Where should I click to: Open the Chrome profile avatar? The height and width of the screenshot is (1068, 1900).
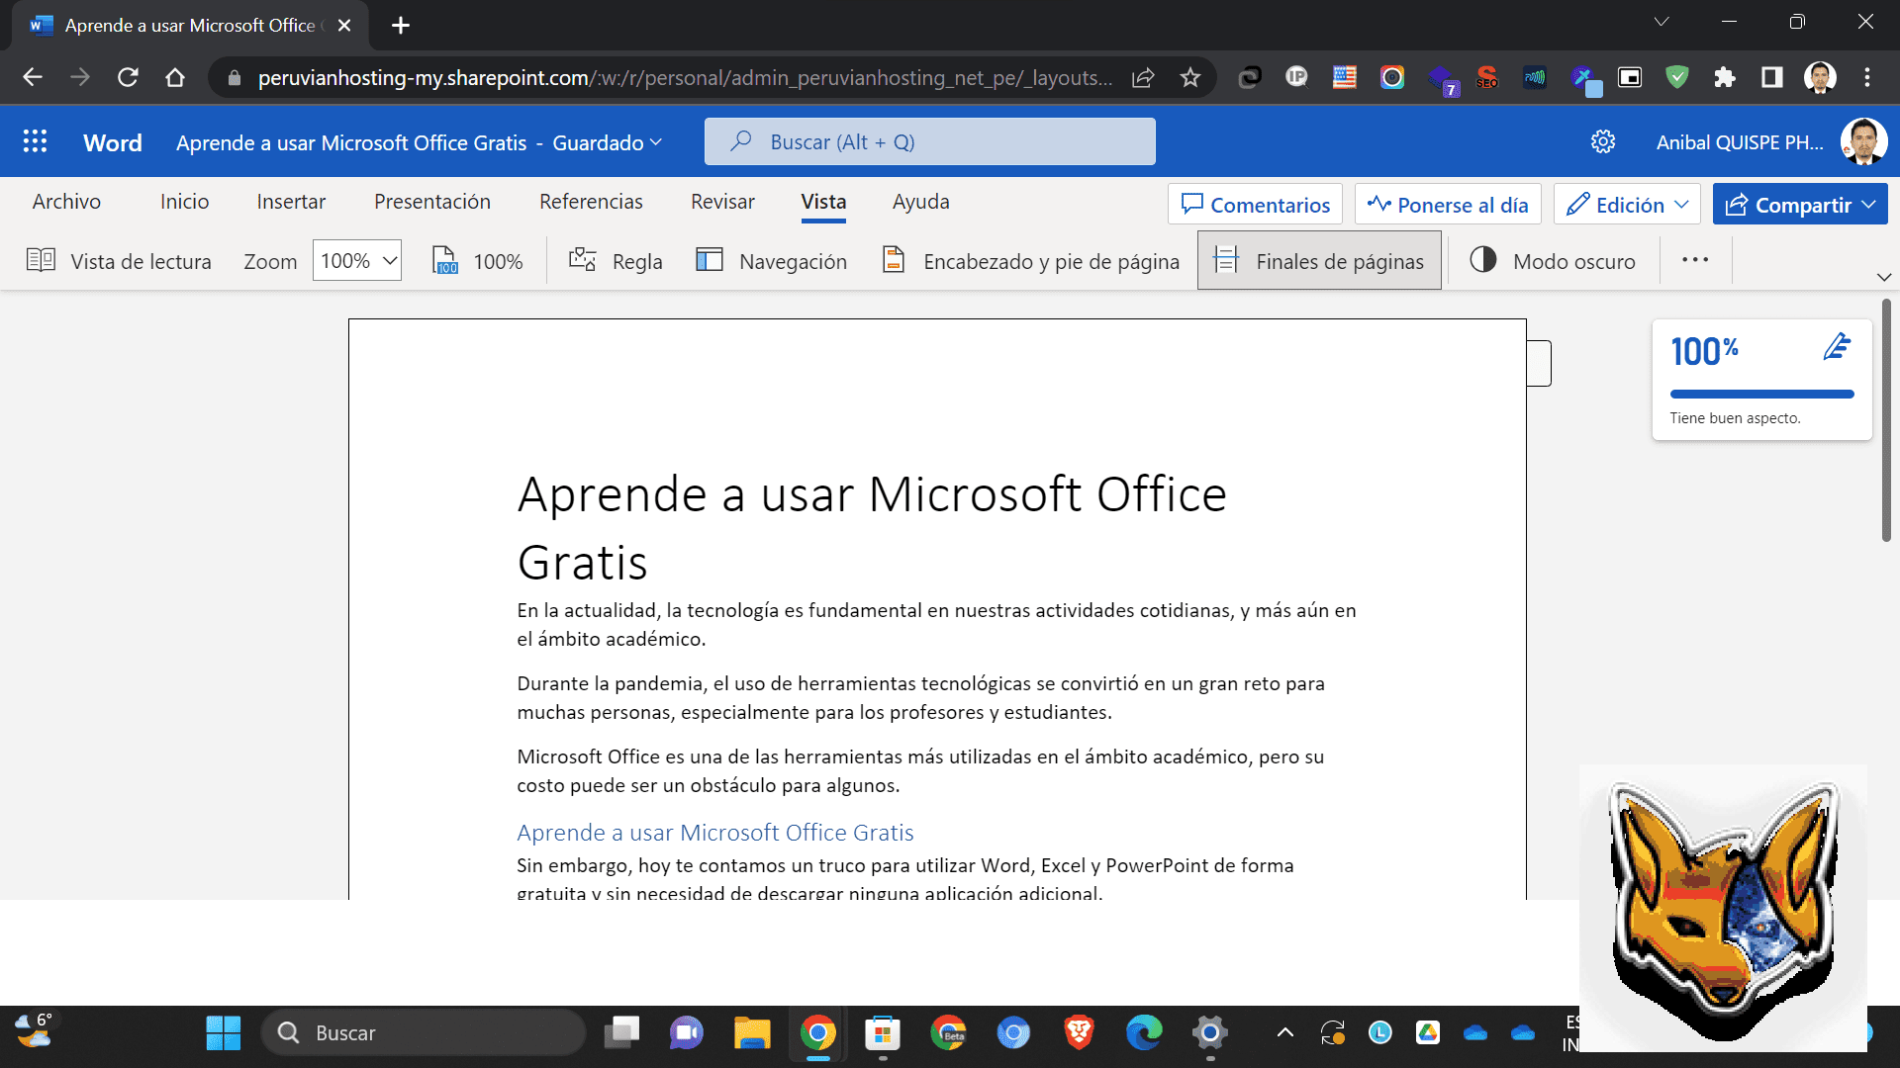[x=1820, y=77]
